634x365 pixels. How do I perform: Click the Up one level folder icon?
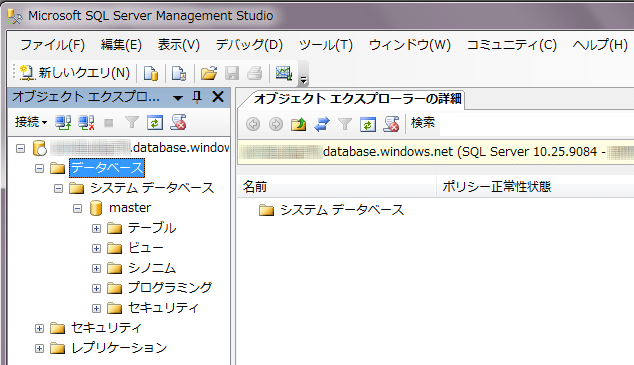click(x=298, y=124)
